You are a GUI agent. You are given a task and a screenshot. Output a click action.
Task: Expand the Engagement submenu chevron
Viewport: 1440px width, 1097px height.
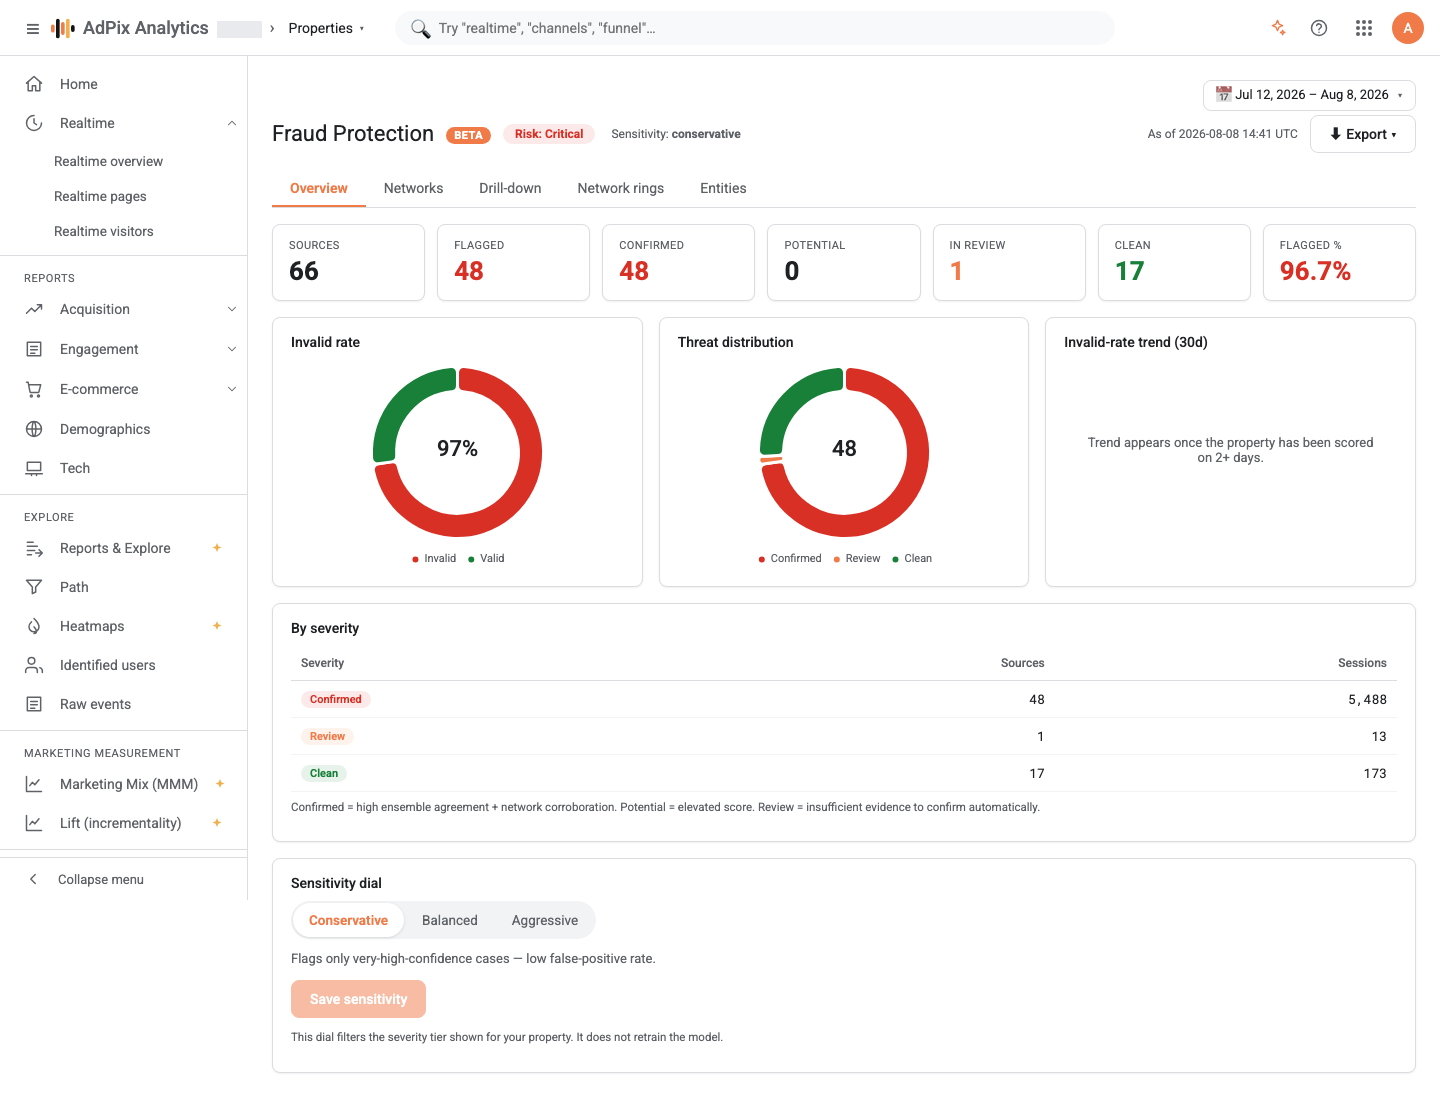(x=232, y=349)
